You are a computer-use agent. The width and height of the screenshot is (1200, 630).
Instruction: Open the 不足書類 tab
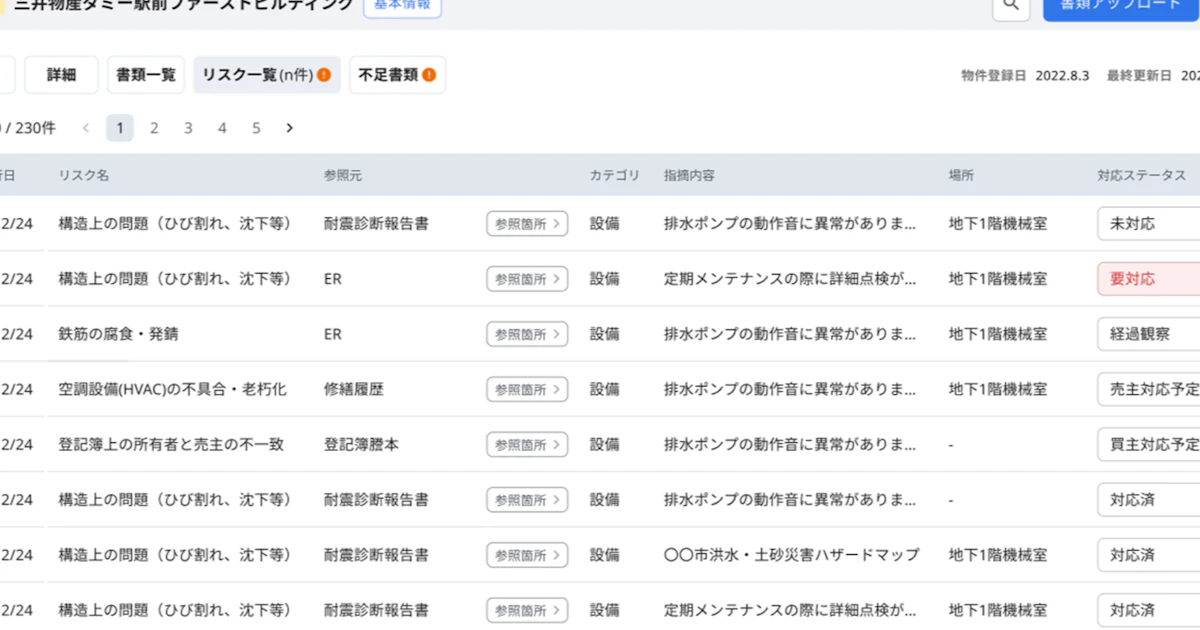pyautogui.click(x=397, y=75)
